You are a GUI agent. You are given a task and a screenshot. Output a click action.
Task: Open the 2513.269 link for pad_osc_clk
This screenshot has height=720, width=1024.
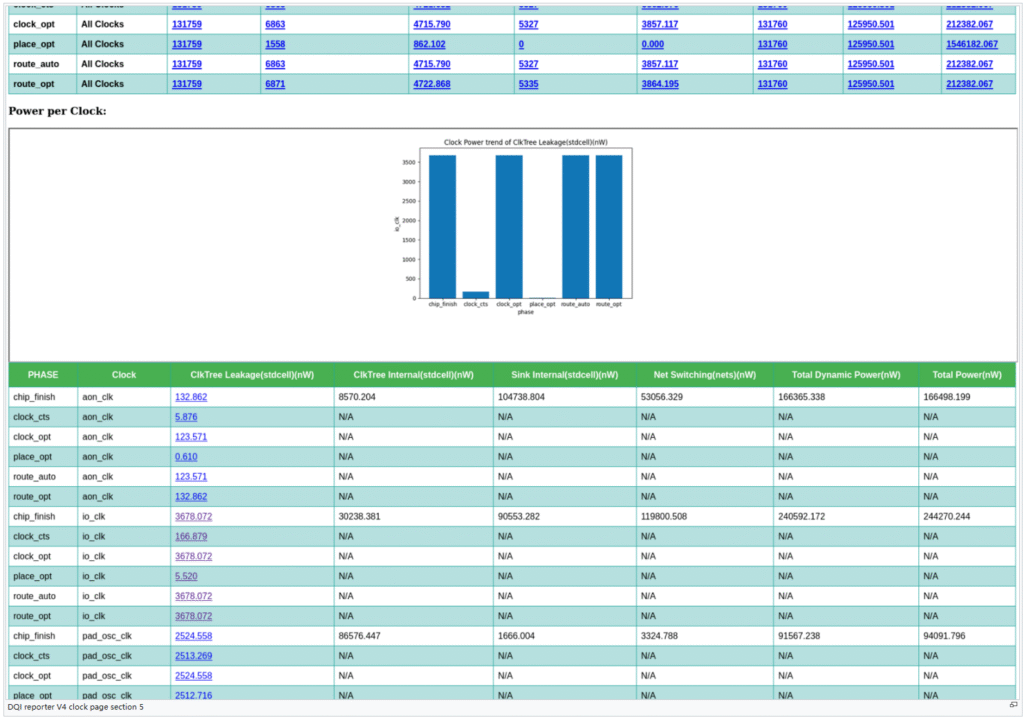(x=193, y=656)
